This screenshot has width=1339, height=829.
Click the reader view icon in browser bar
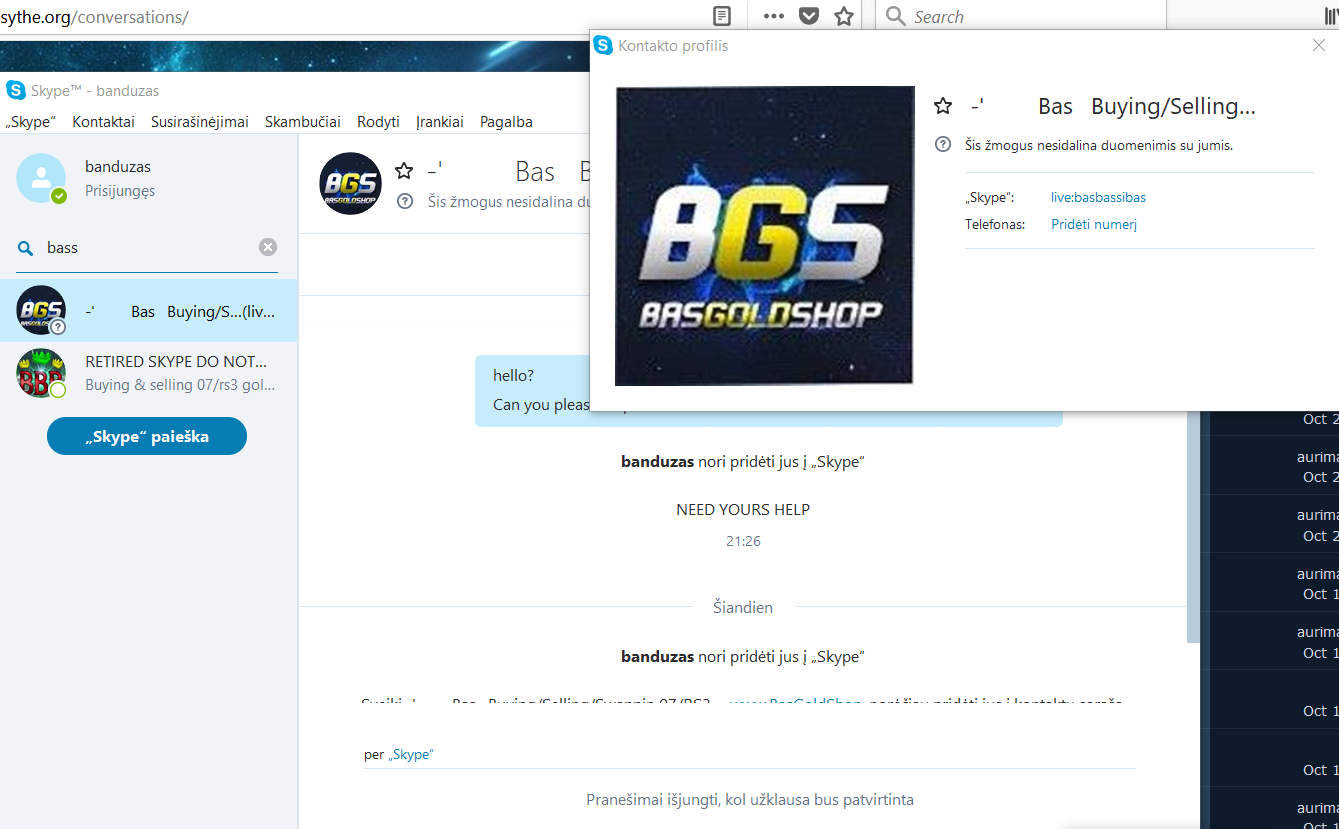coord(722,16)
